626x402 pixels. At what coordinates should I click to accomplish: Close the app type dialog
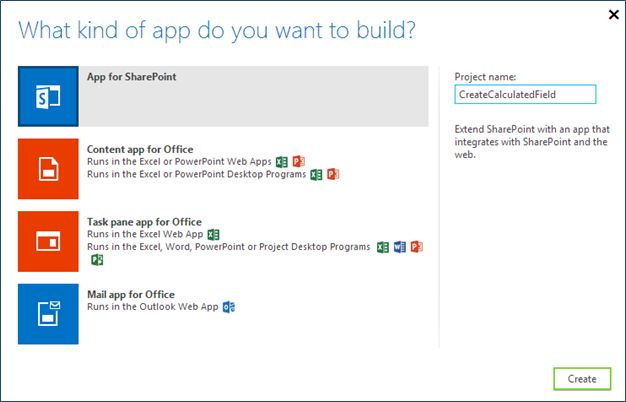click(x=614, y=15)
